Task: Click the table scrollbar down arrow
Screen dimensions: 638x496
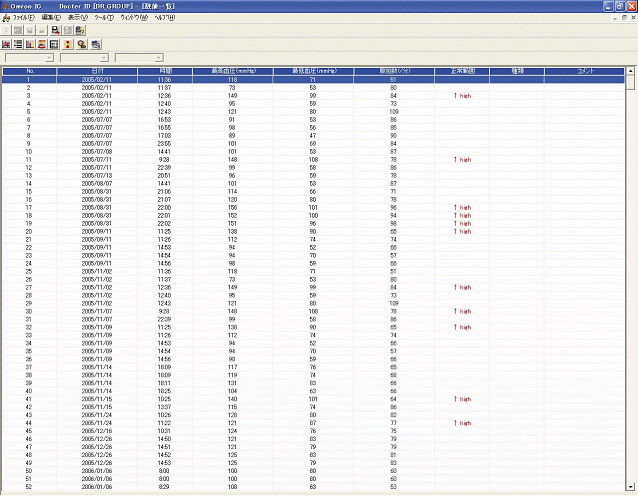Action: pos(630,487)
